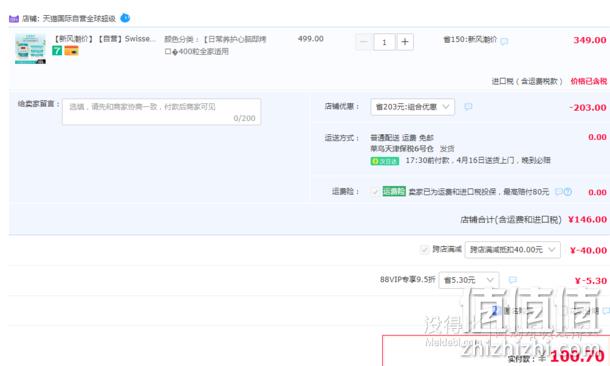Click the Tmall store logo icon
The height and width of the screenshot is (366, 610).
[14, 19]
